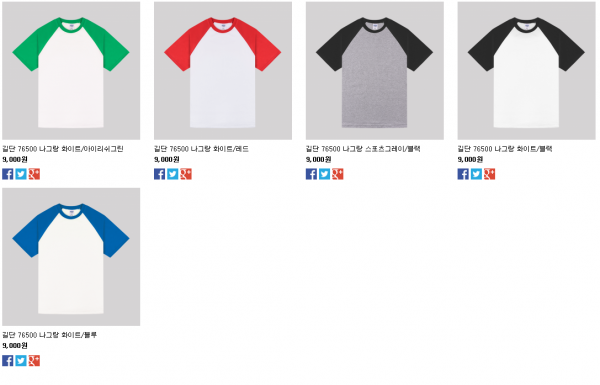Share the gray body black sleeve shirt on Twitter
This screenshot has height=385, width=600.
[x=324, y=174]
